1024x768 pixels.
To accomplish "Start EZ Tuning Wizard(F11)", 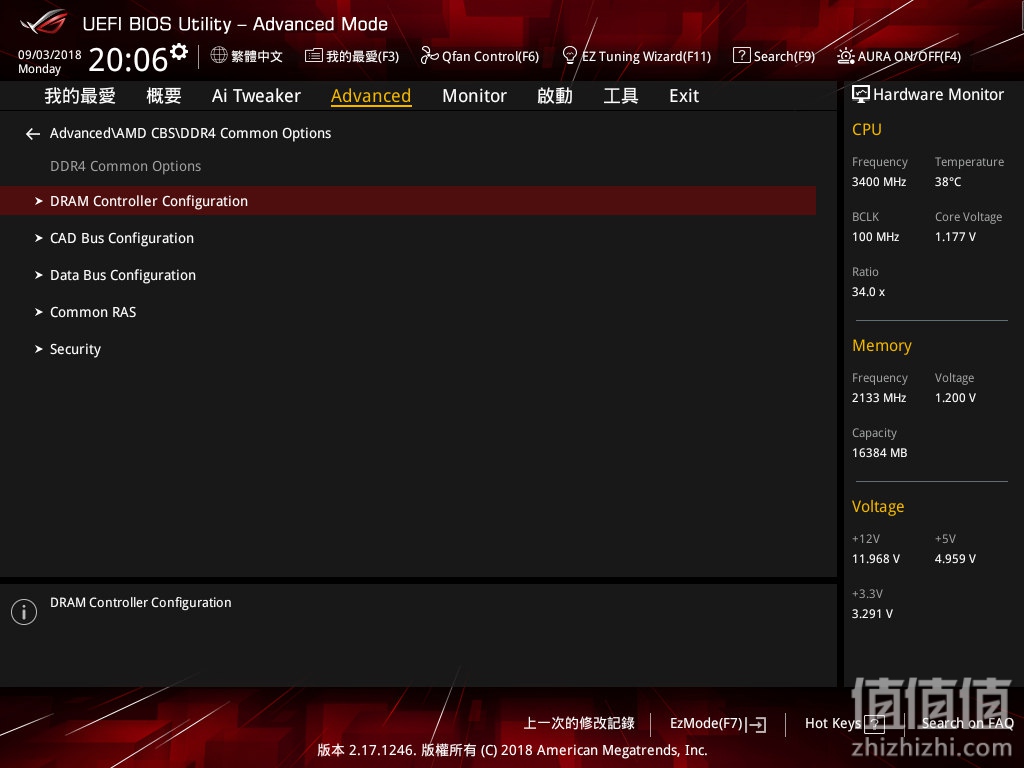I will 647,56.
